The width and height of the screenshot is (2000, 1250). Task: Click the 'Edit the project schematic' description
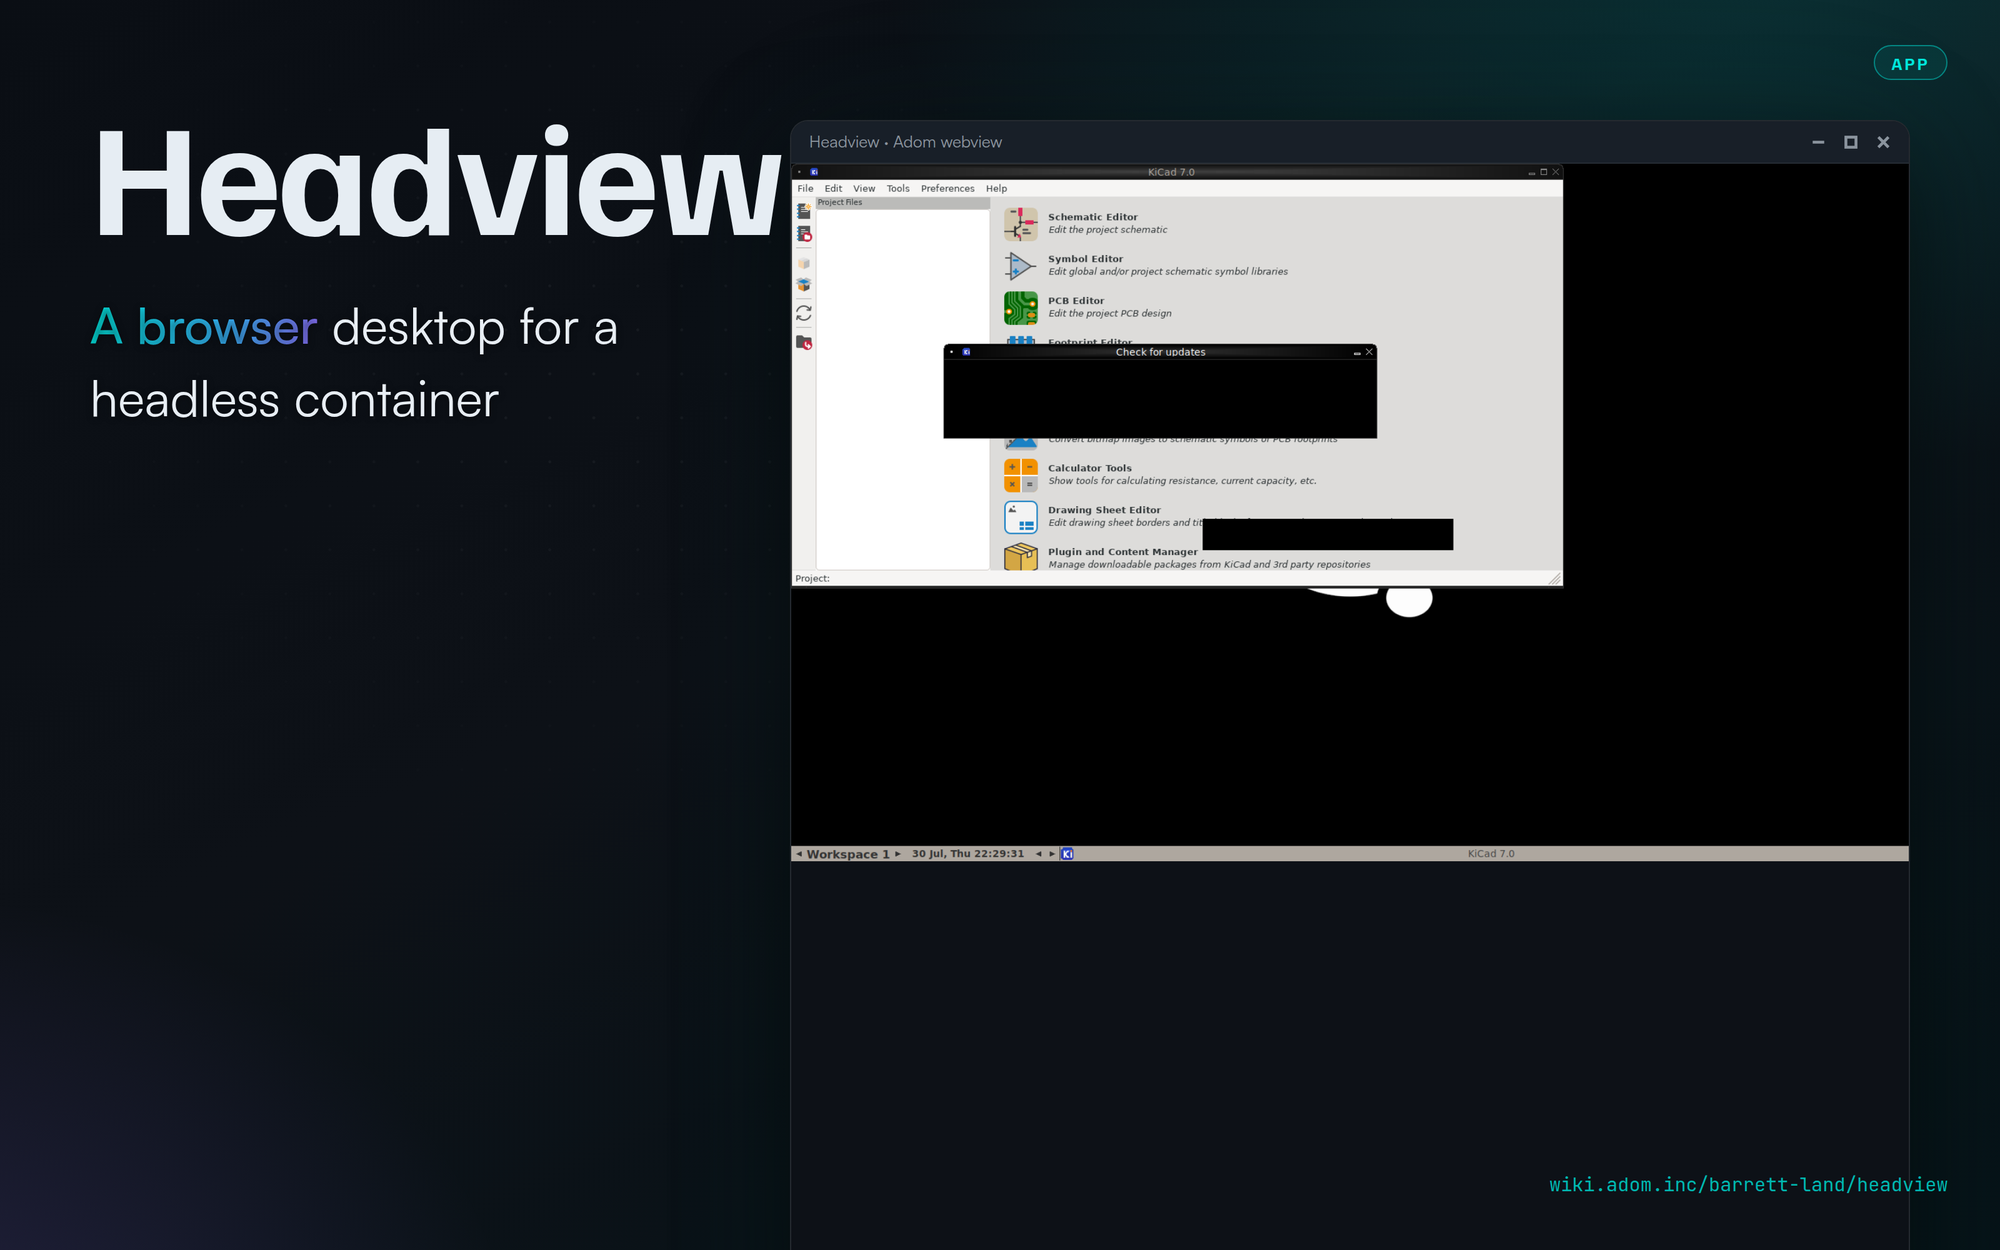coord(1107,230)
